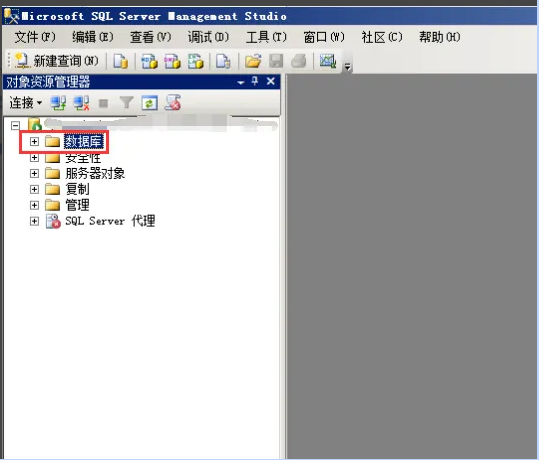This screenshot has height=460, width=539.
Task: Start an Analysis Services XMLA Query
Action: (196, 61)
